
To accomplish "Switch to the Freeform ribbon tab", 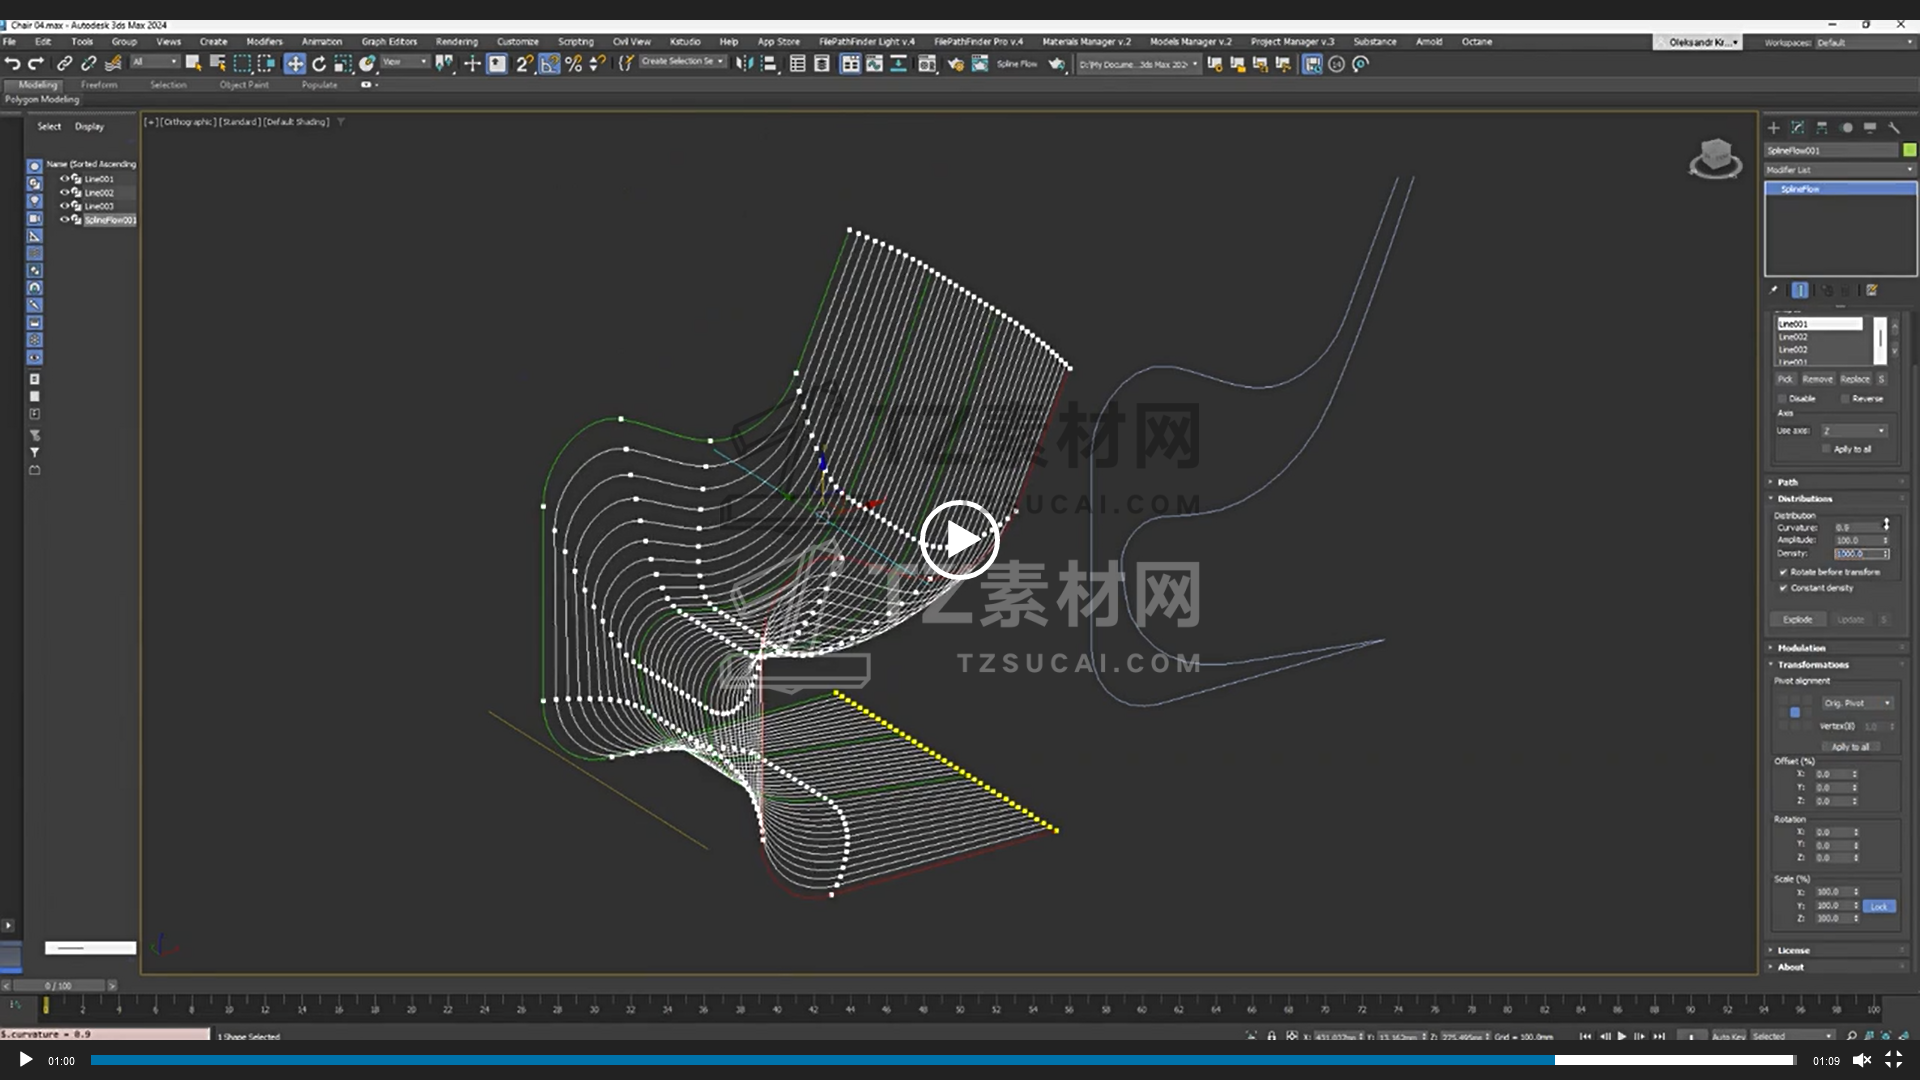I will 99,85.
